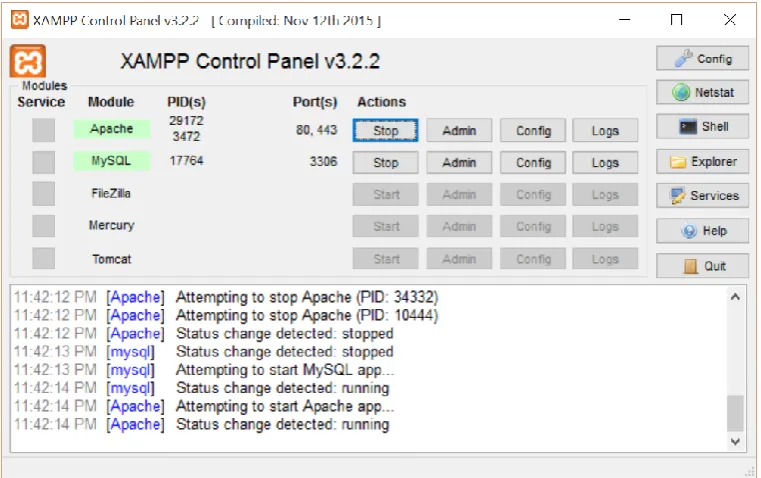Toggle the Mercury service checkbox
761x478 pixels.
[x=44, y=226]
